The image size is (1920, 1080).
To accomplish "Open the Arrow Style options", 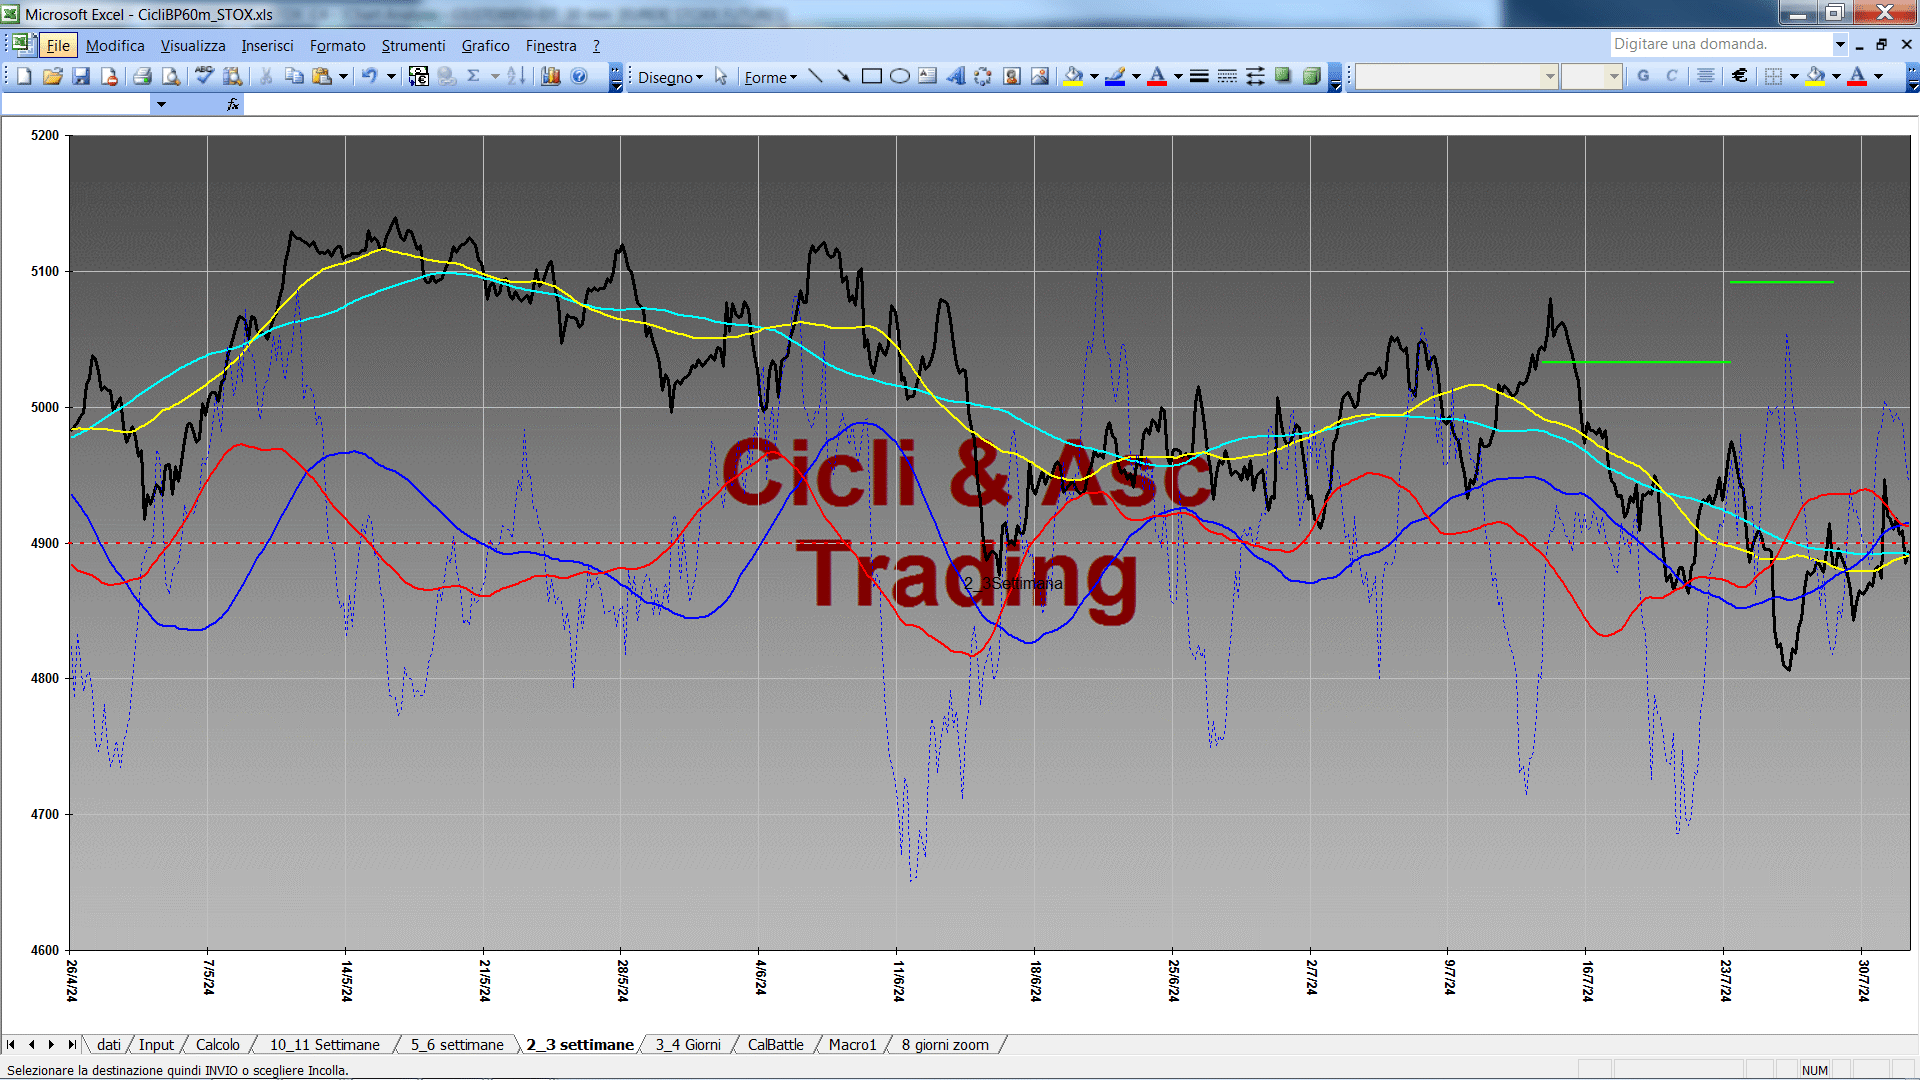I will tap(1255, 76).
